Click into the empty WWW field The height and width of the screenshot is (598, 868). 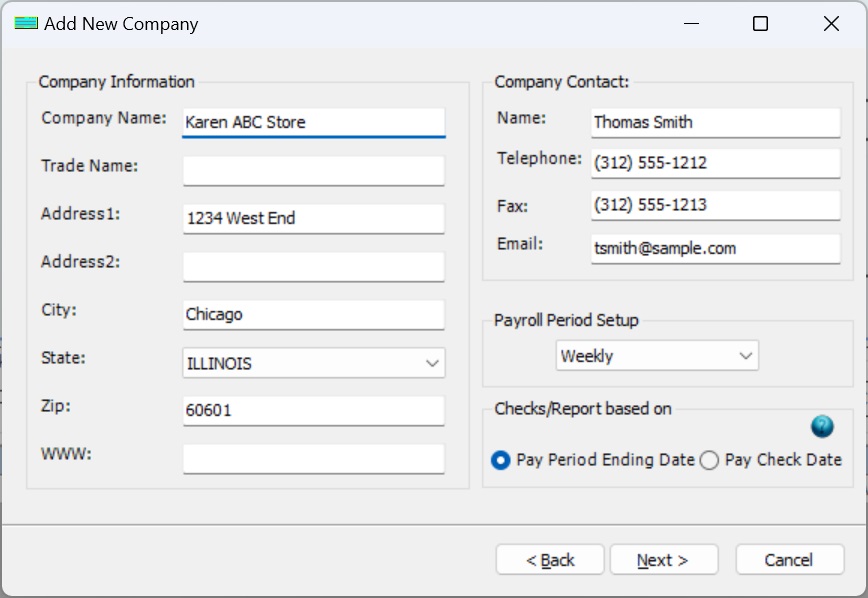(312, 458)
